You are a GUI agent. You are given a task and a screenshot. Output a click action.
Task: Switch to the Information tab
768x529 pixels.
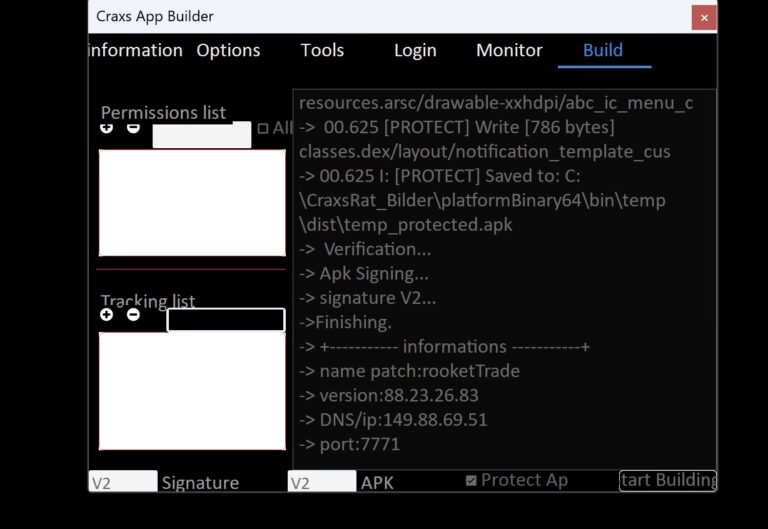tap(136, 50)
